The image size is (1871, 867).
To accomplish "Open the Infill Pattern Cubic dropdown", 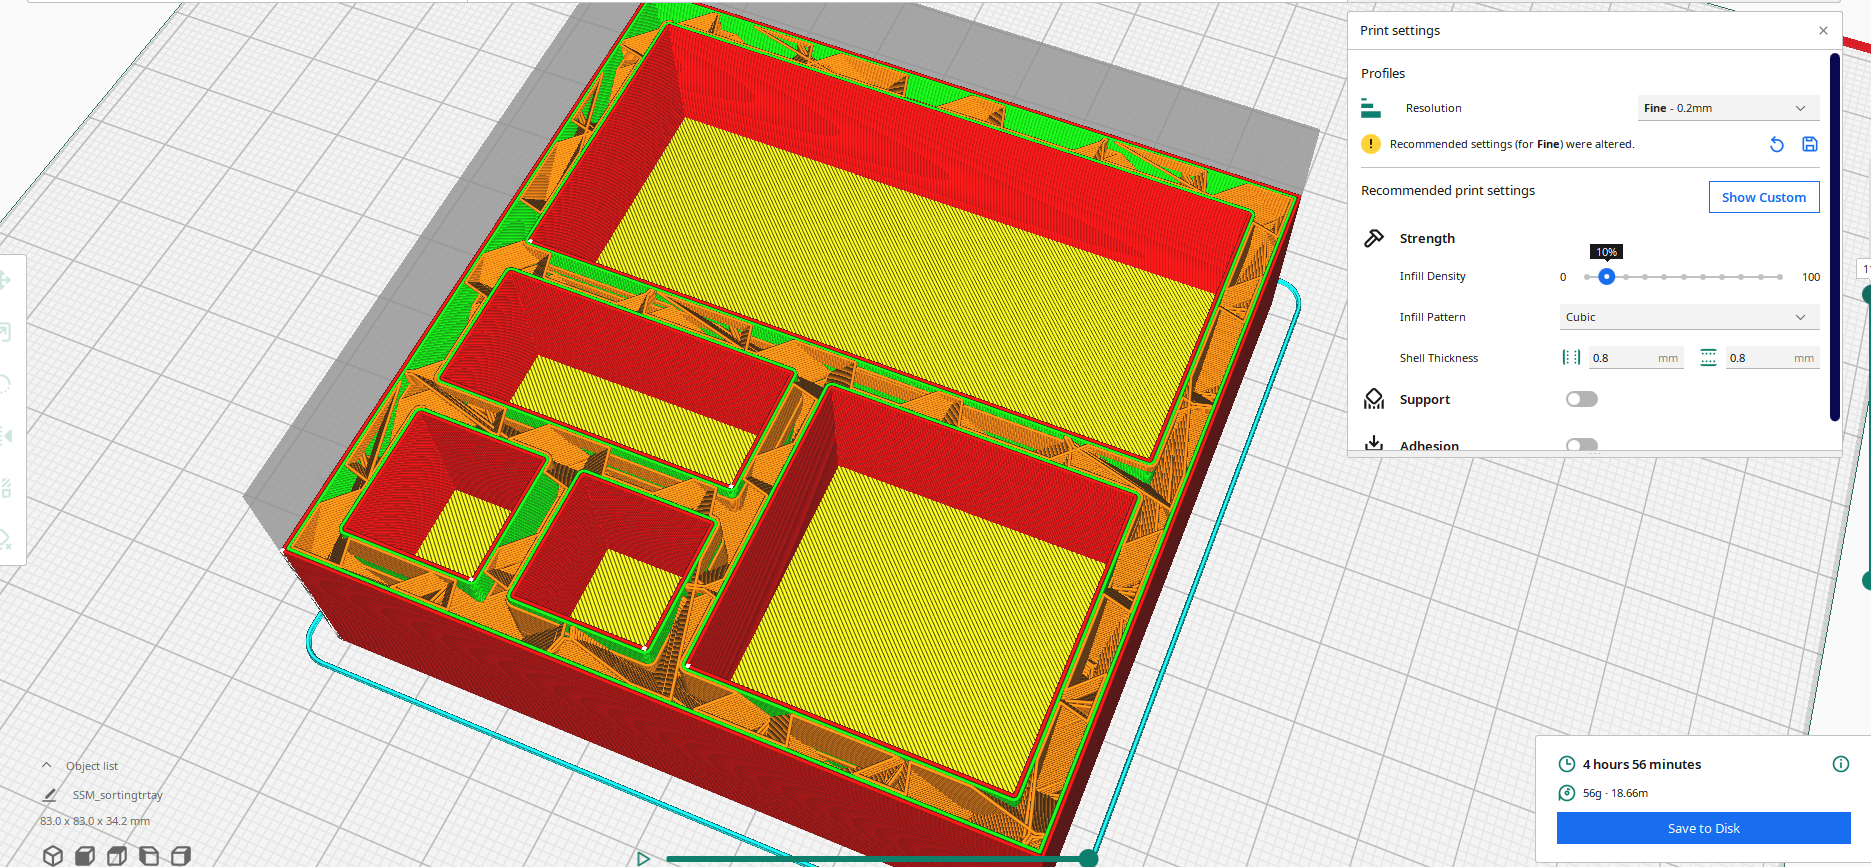I will click(1689, 317).
